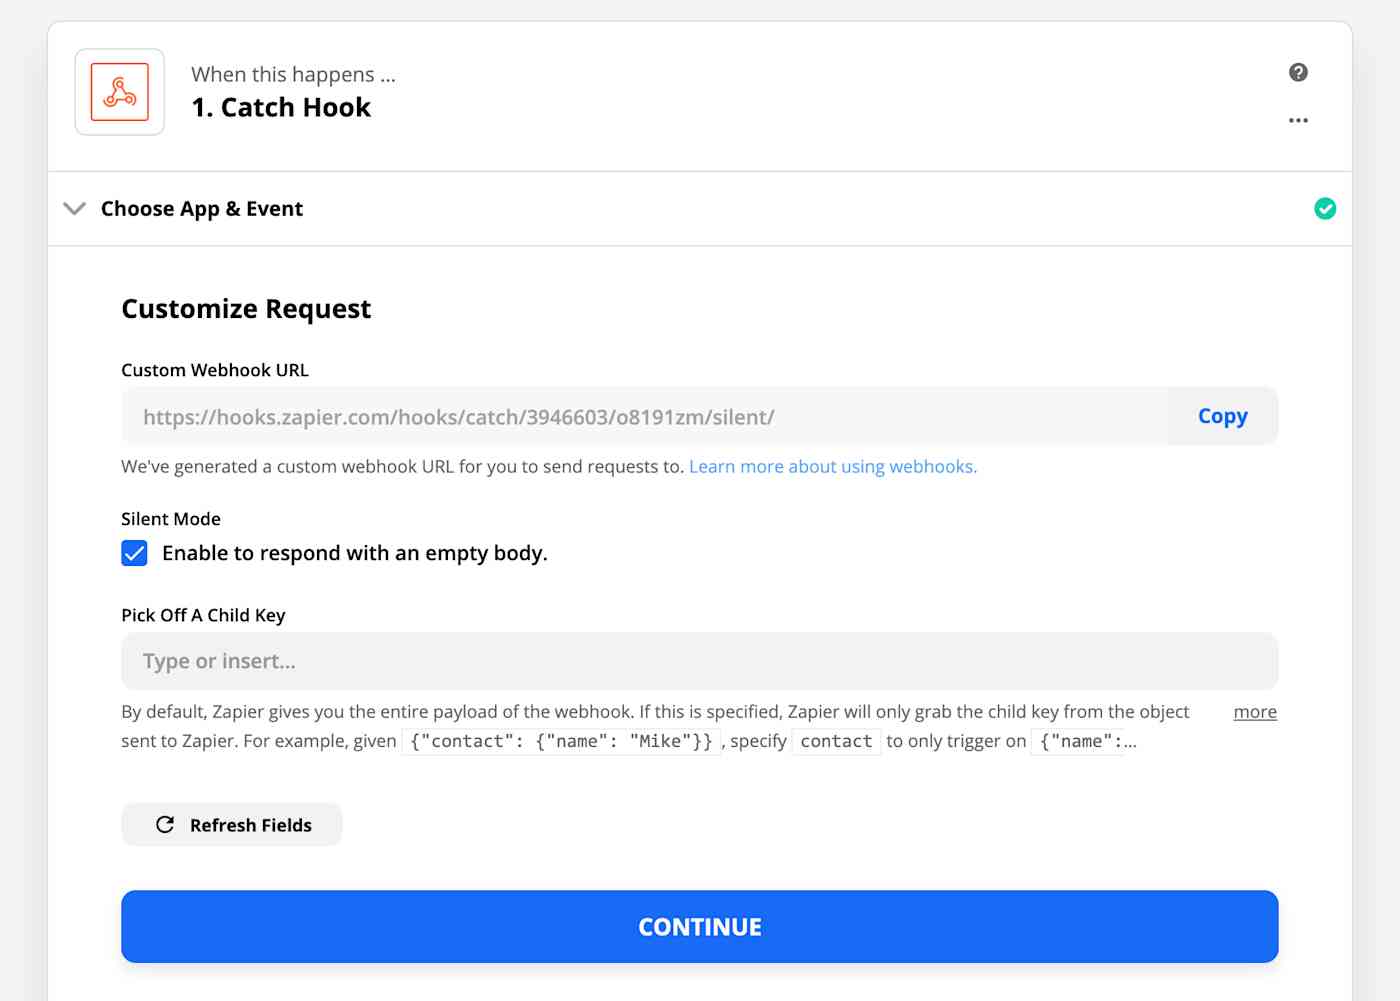1400x1001 pixels.
Task: Click the chevron beside Choose App & Event
Action: click(73, 209)
